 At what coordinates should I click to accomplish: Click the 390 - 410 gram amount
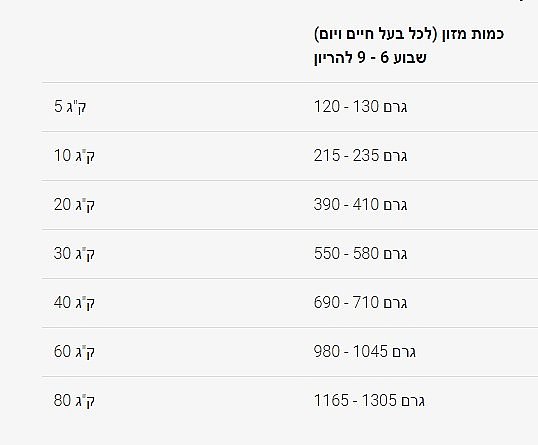(x=360, y=205)
